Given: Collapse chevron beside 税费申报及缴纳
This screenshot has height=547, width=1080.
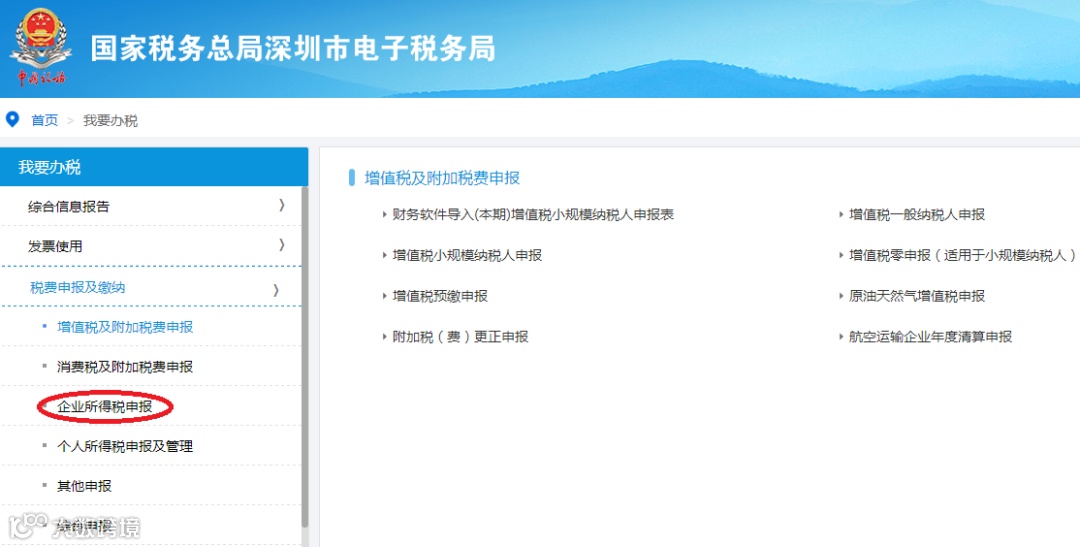Looking at the screenshot, I should tap(276, 290).
